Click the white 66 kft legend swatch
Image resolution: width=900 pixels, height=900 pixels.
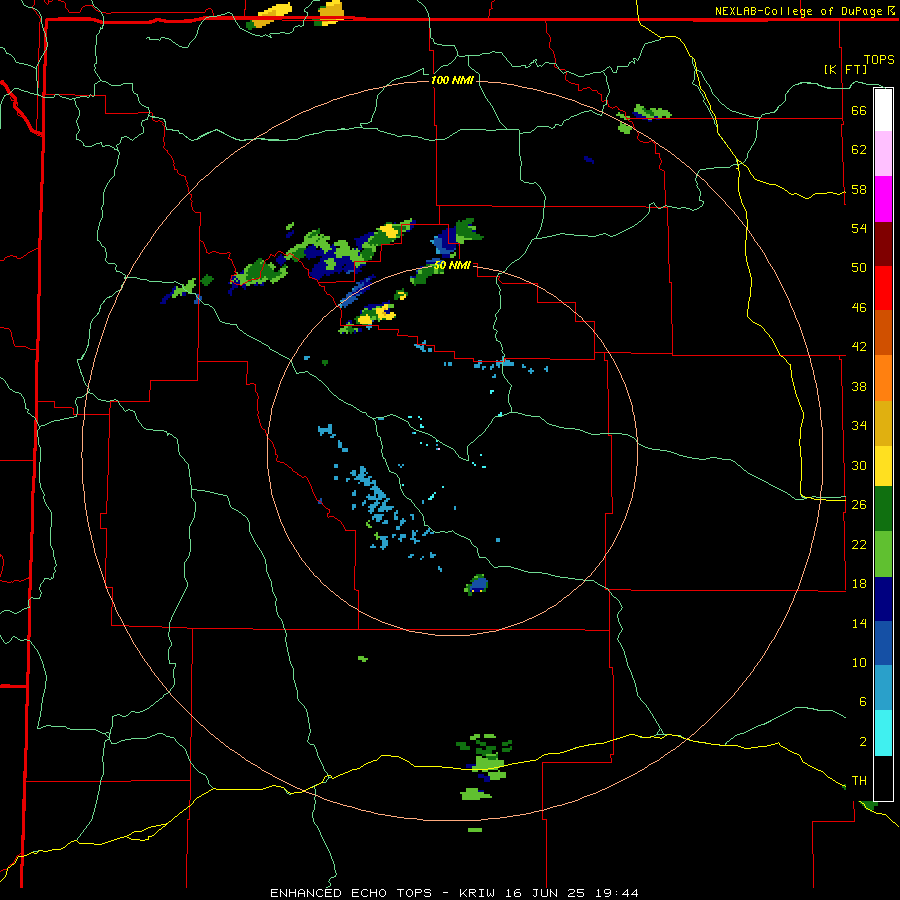tap(883, 110)
